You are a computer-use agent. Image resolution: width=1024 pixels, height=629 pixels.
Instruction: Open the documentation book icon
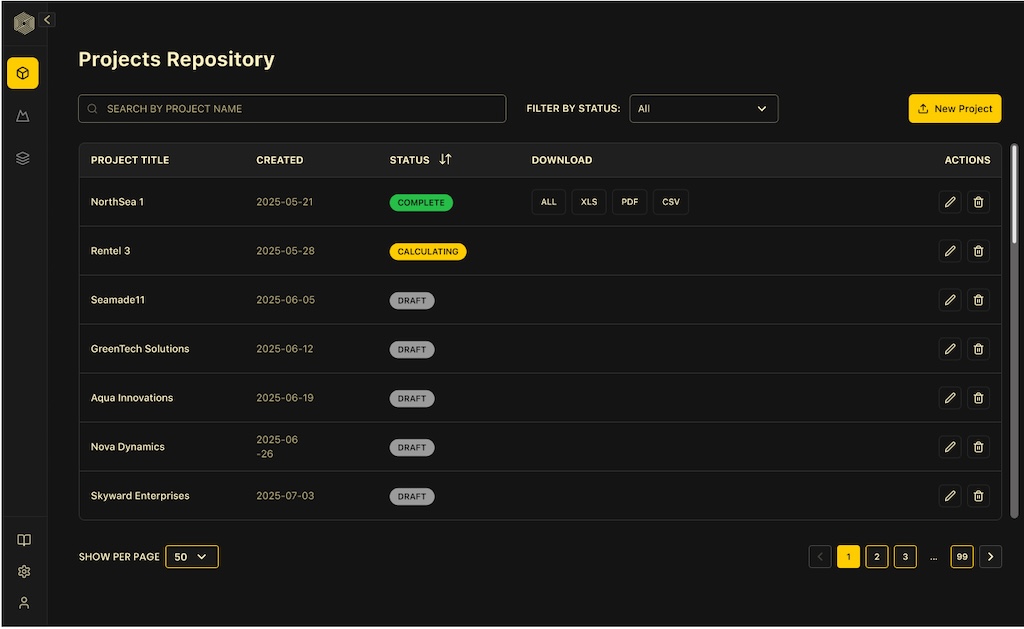coord(24,540)
